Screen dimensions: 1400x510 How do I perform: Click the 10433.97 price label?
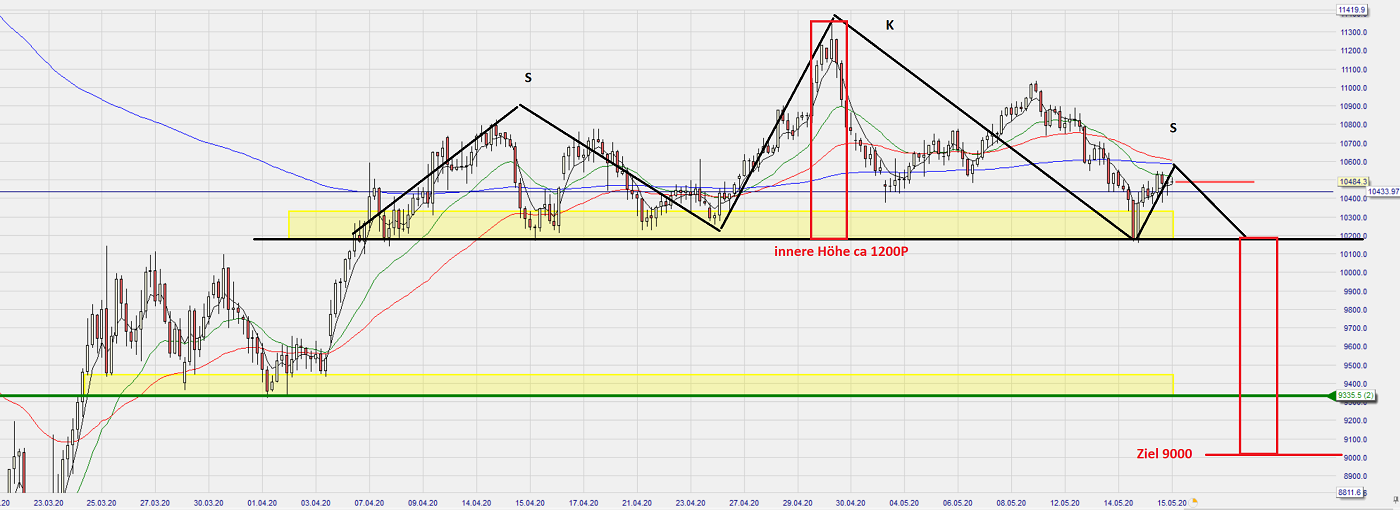pos(1383,192)
